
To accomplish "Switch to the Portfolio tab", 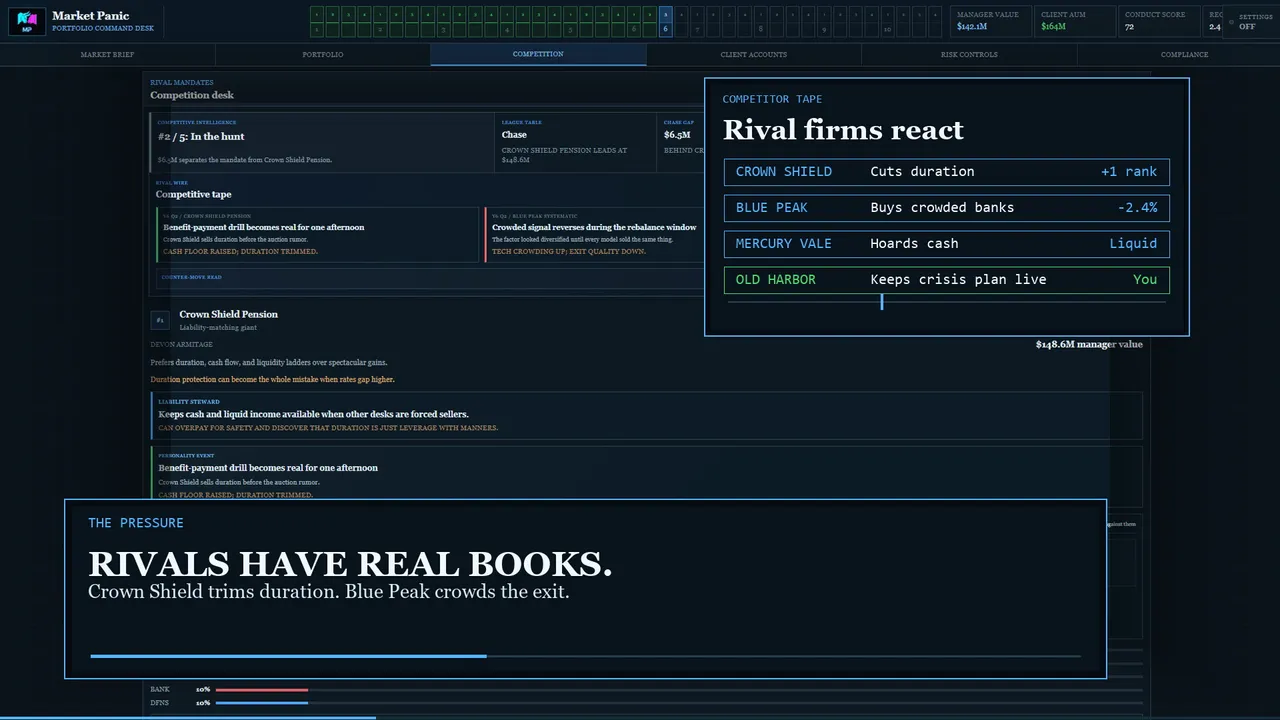I will (323, 55).
